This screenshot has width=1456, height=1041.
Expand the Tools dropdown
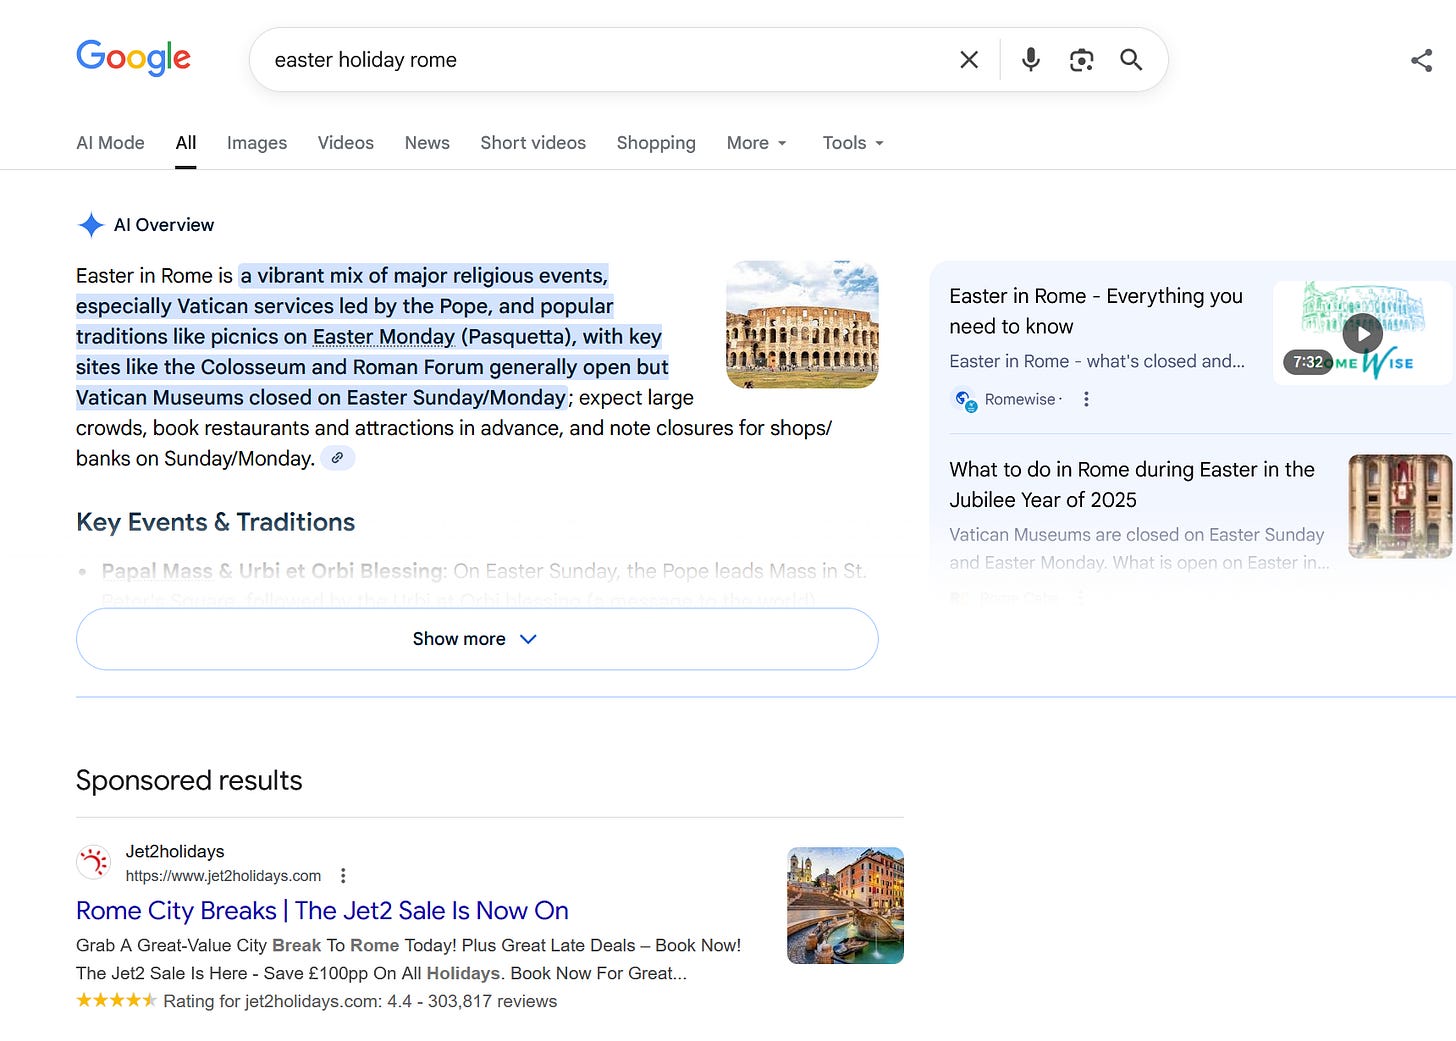[x=853, y=143]
